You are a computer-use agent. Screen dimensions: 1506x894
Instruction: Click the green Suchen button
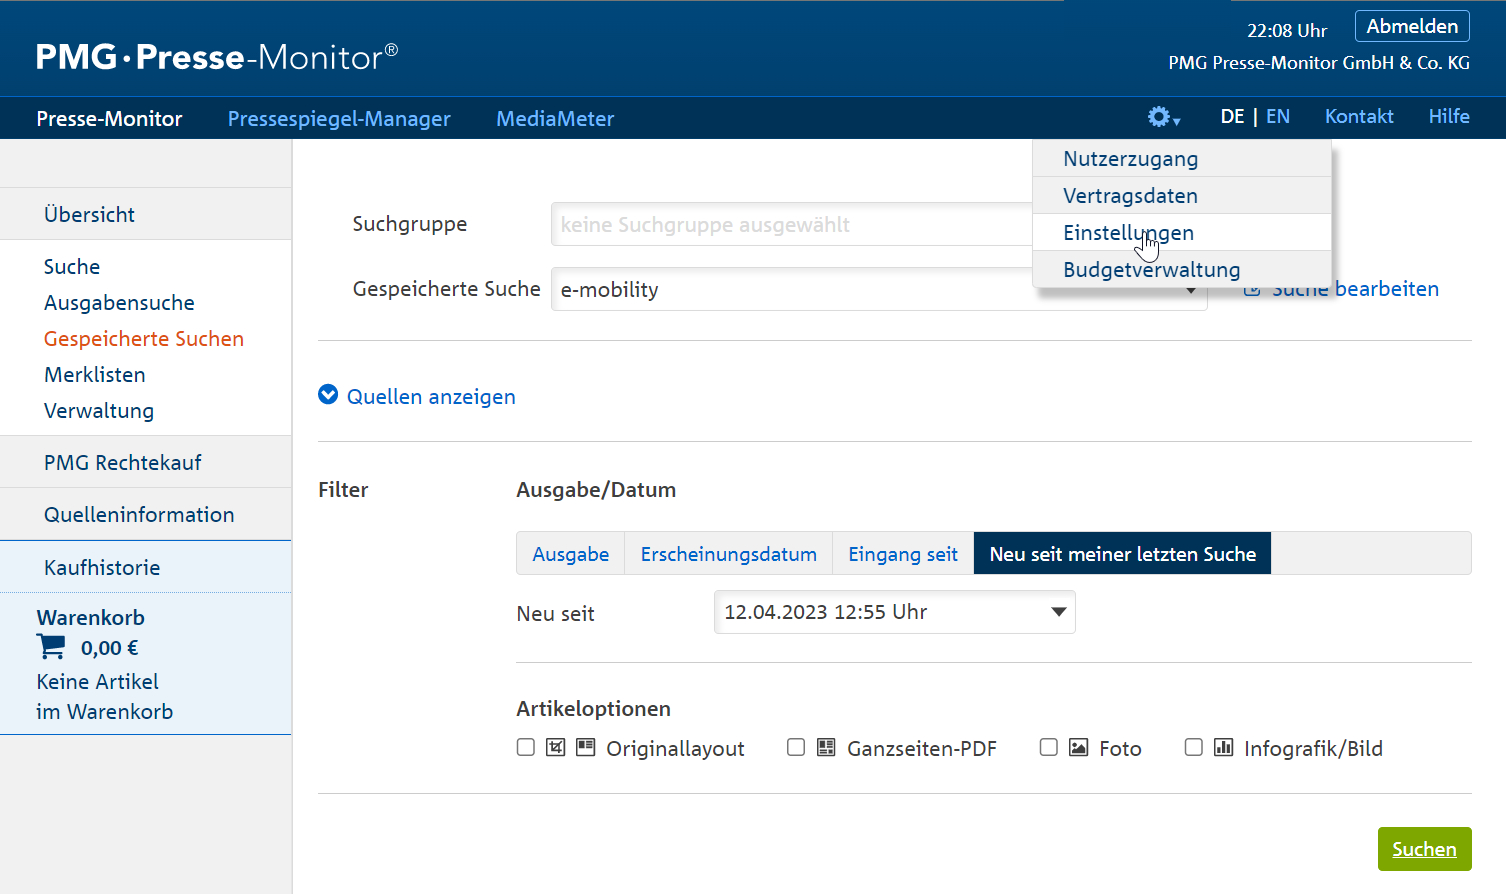coord(1424,849)
